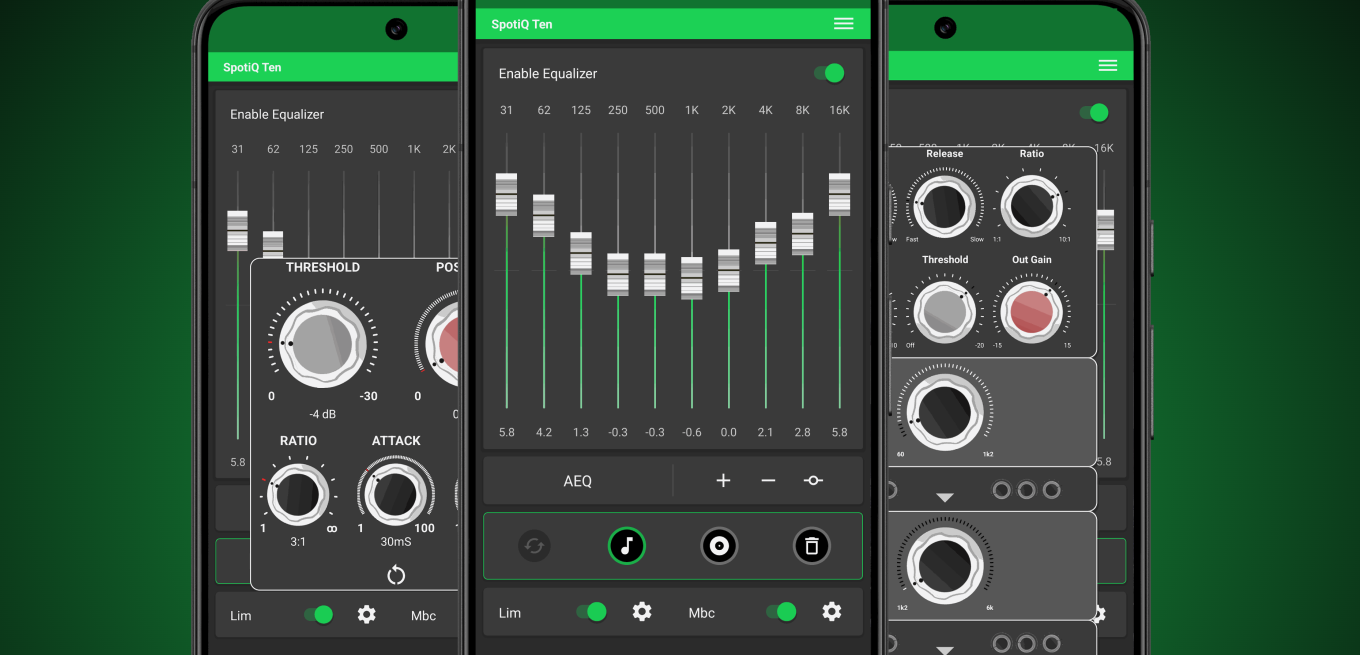The width and height of the screenshot is (1360, 655).
Task: Tap the trash icon to delete preset
Action: click(x=811, y=546)
